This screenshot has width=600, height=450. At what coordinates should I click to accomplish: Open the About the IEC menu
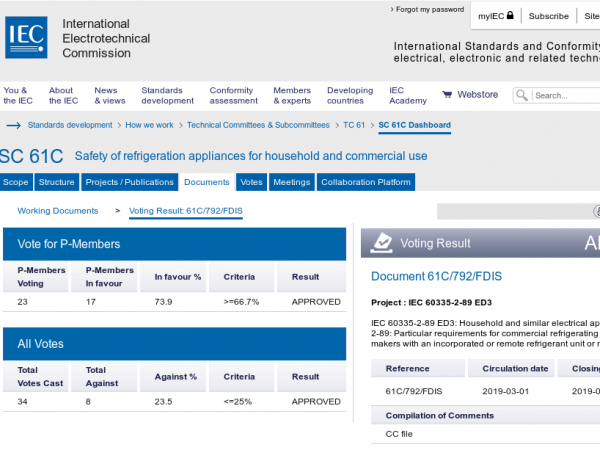pyautogui.click(x=63, y=95)
